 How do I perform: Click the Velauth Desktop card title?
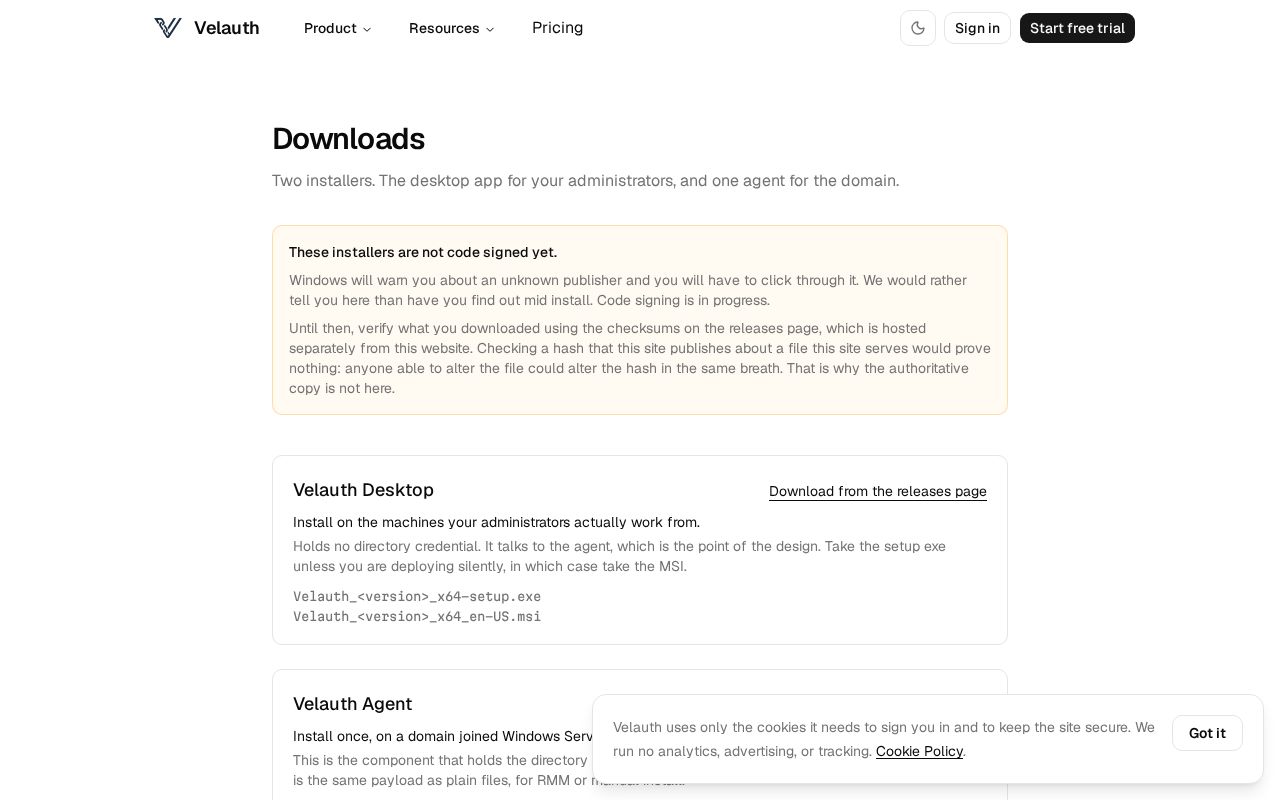point(363,490)
